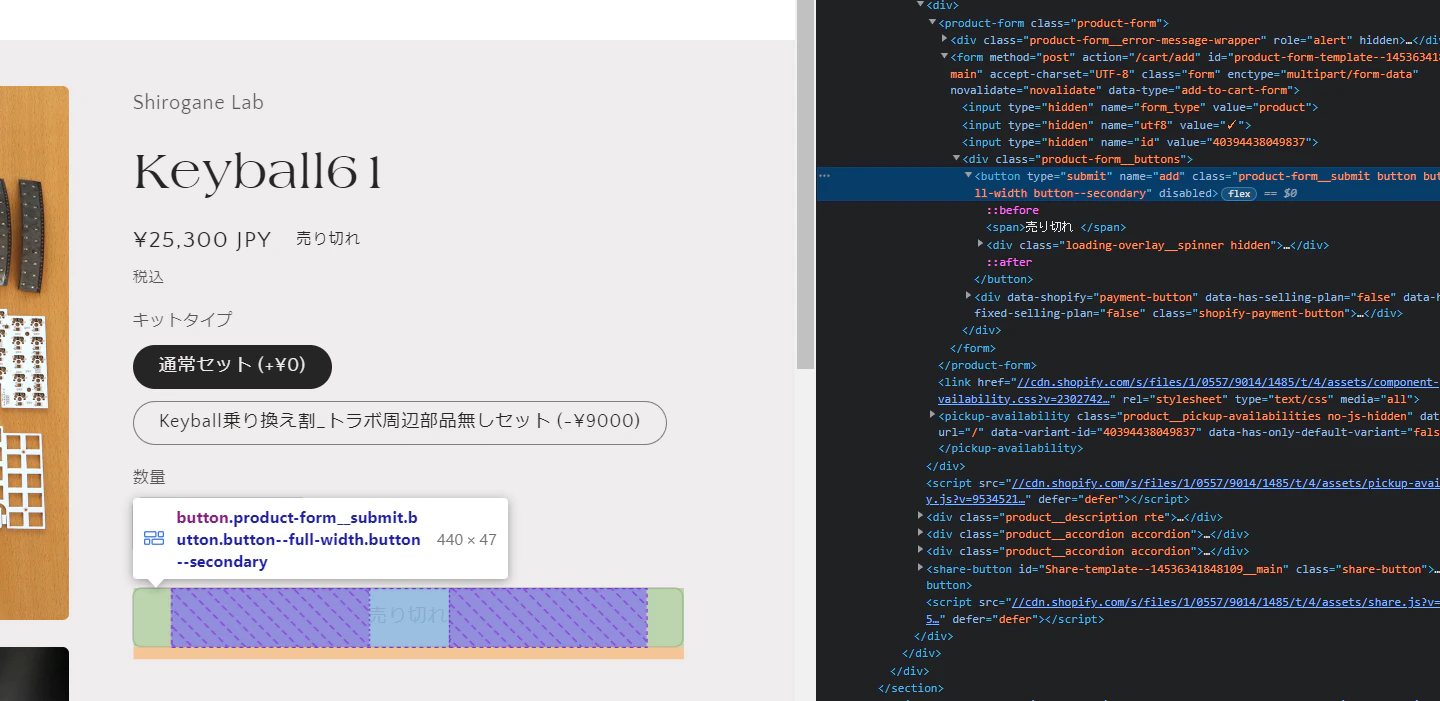Viewport: 1440px width, 701px height.
Task: Select the closing </form> tag row
Action: point(972,348)
